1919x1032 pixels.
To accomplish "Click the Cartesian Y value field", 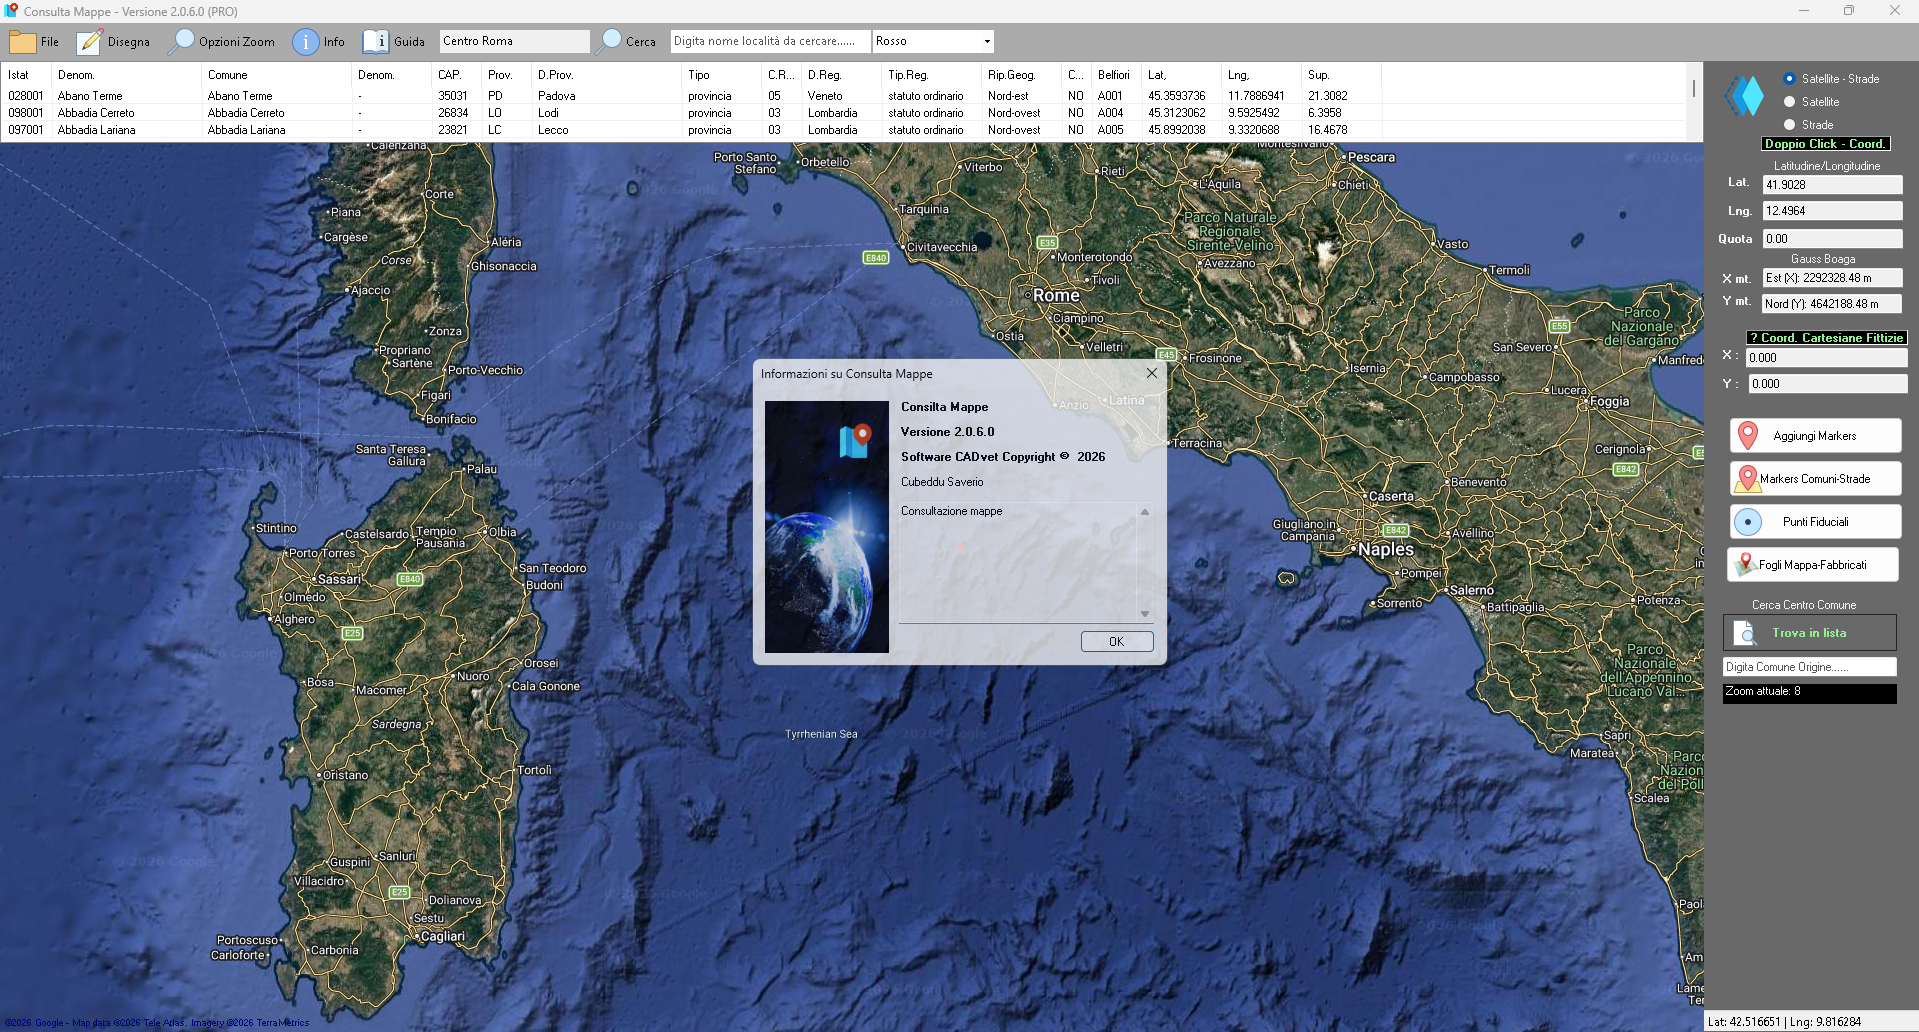I will (1827, 384).
